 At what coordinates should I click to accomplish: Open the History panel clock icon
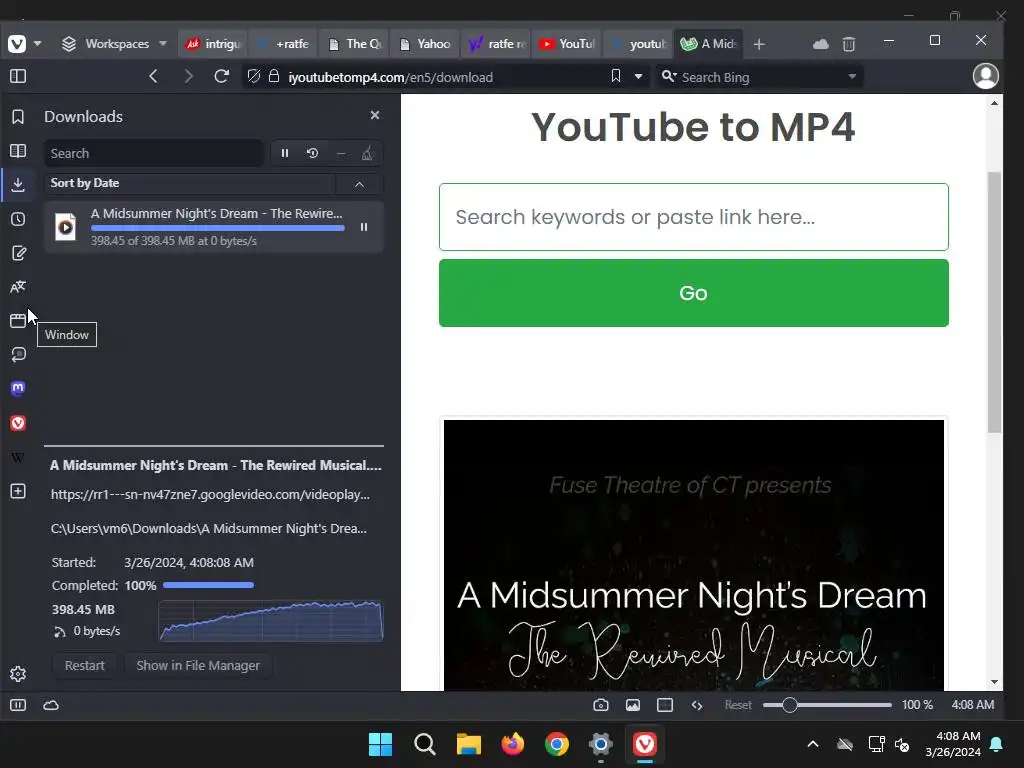click(x=18, y=219)
